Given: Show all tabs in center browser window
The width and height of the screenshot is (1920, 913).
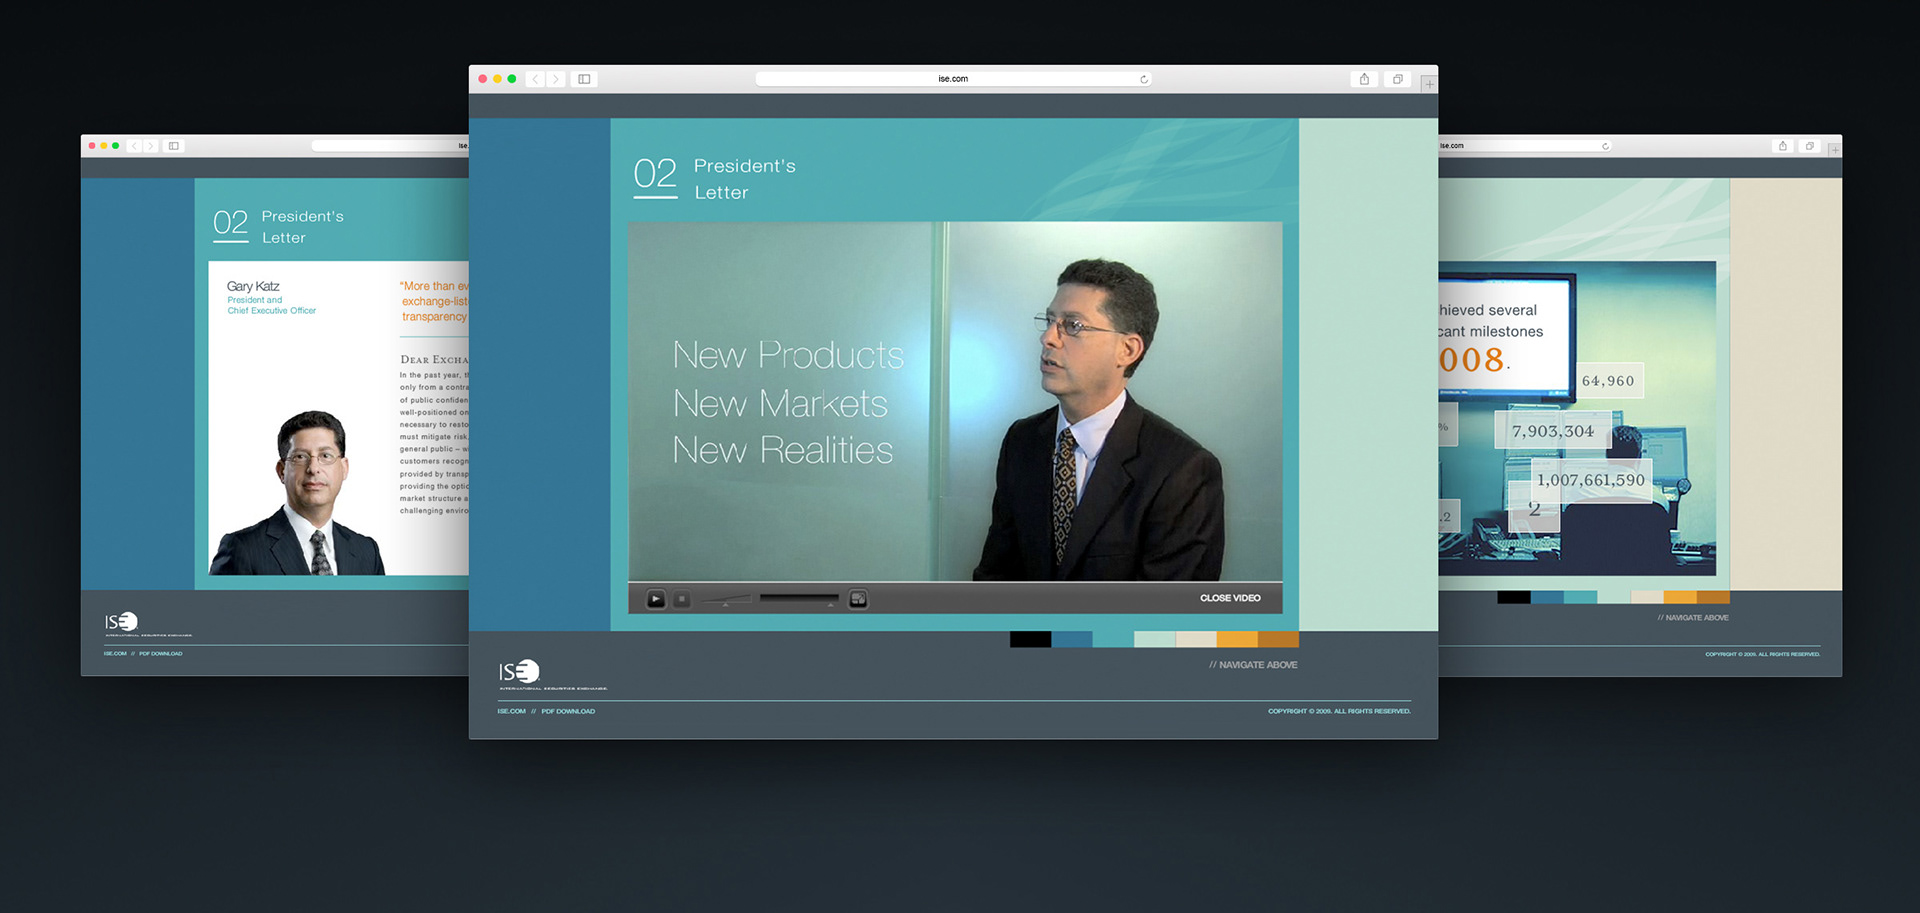Looking at the screenshot, I should click(1397, 79).
